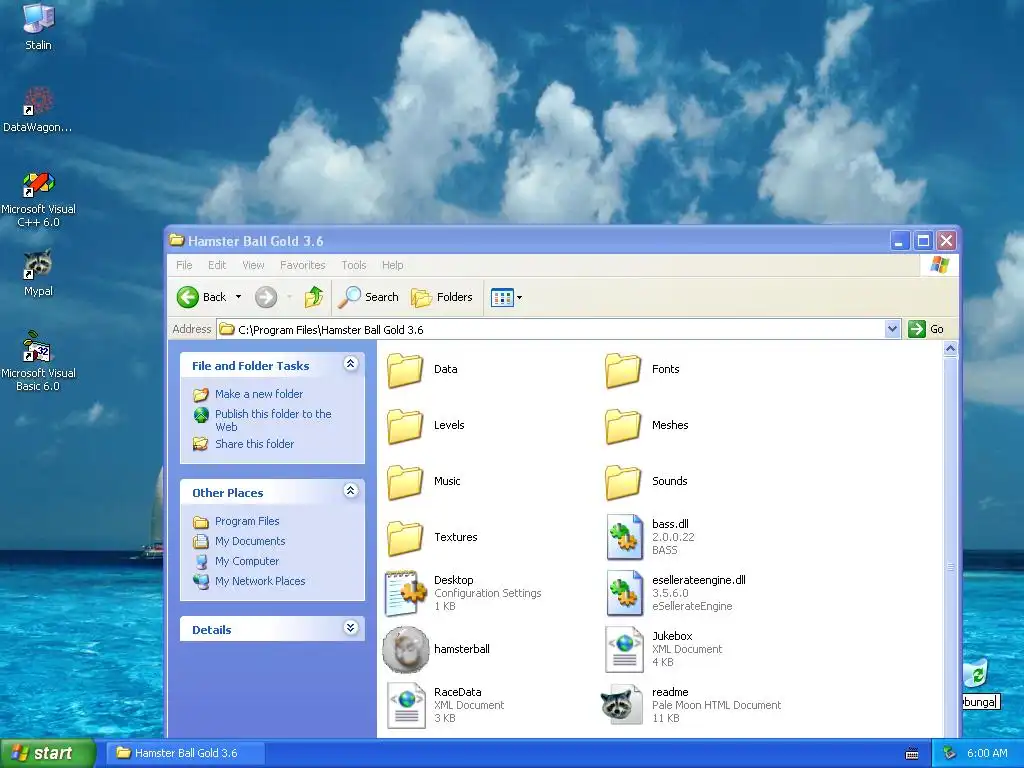Click Hamster Ball Gold 3.6 taskbar button
This screenshot has width=1024, height=768.
[185, 753]
